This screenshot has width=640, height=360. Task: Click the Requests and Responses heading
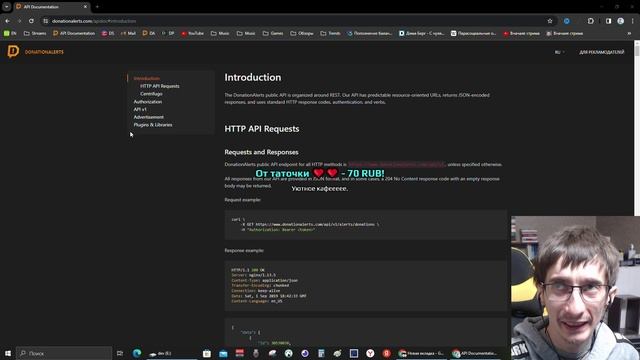(261, 152)
